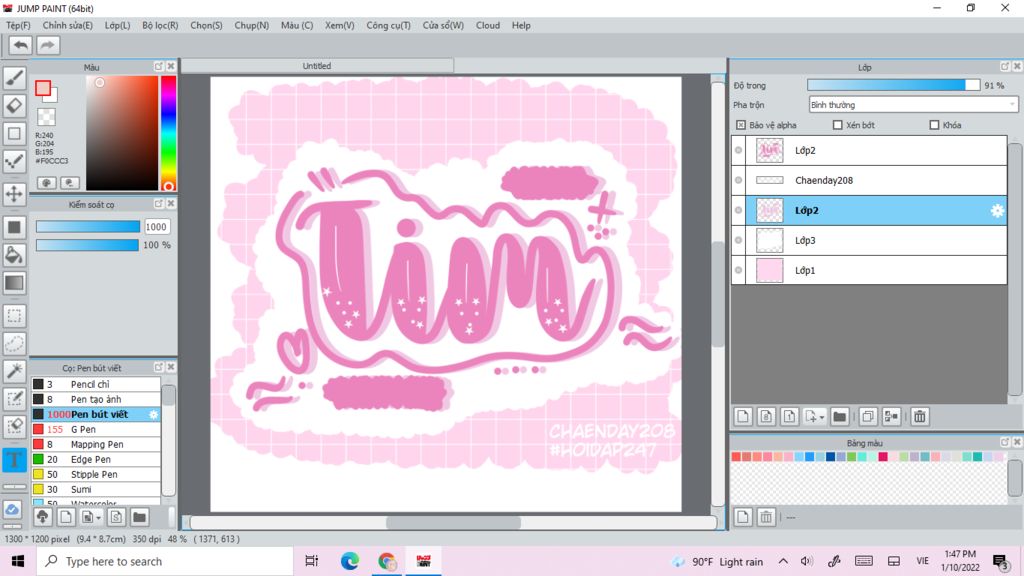Click the rainbow hue strip
Viewport: 1024px width, 576px height.
point(168,133)
